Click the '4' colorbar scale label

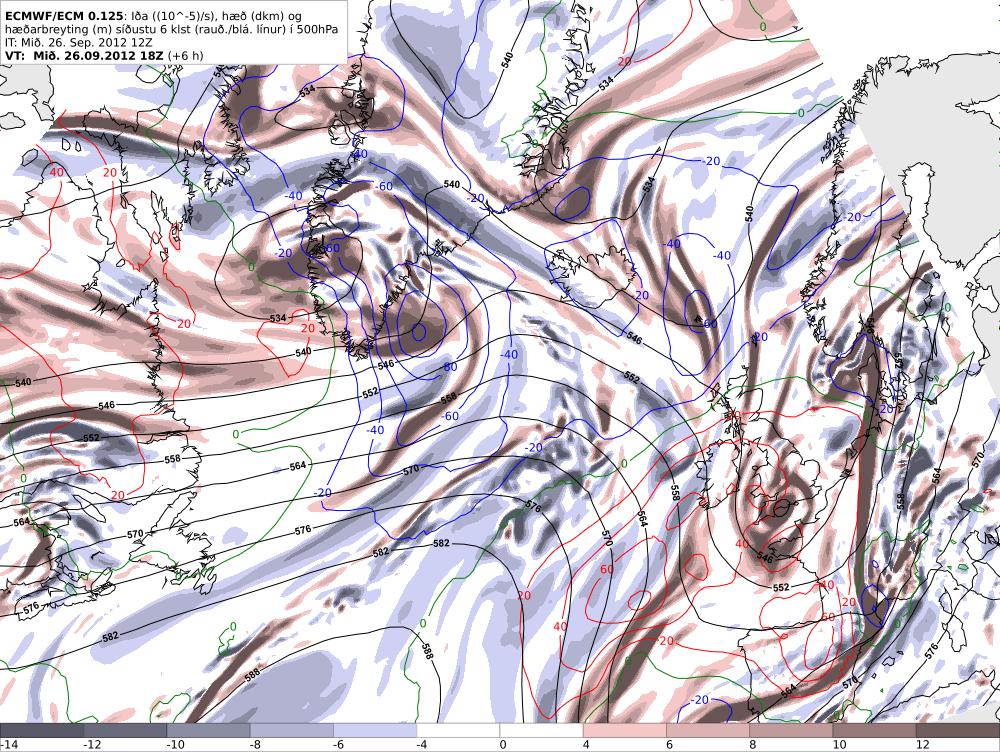point(586,744)
